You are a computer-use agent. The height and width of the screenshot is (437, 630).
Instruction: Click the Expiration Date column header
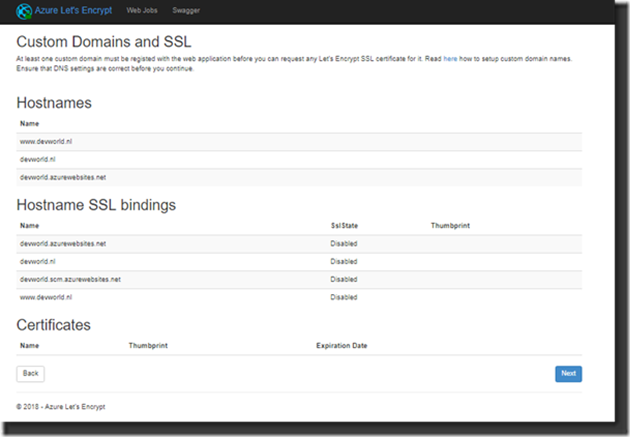tap(342, 346)
